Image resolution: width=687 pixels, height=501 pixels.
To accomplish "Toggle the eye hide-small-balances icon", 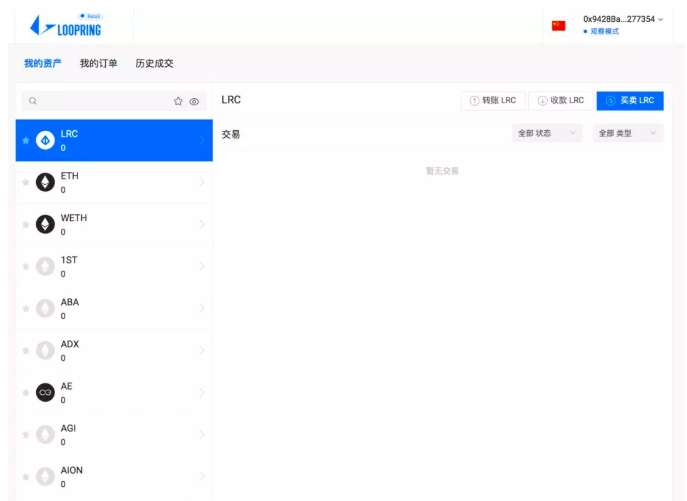I will click(x=194, y=102).
